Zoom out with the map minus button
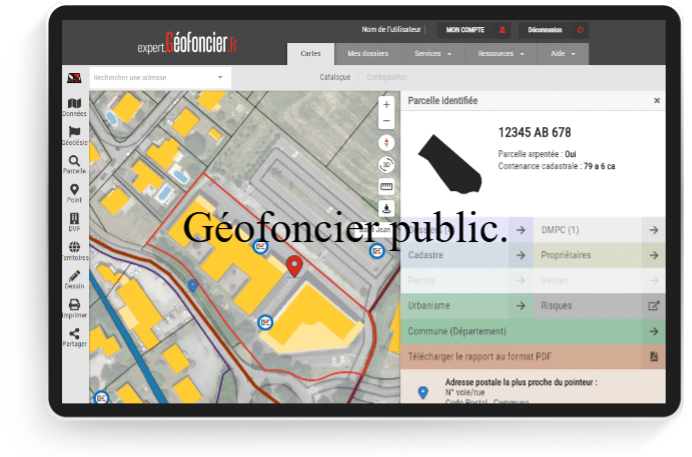The height and width of the screenshot is (457, 692). 386,120
